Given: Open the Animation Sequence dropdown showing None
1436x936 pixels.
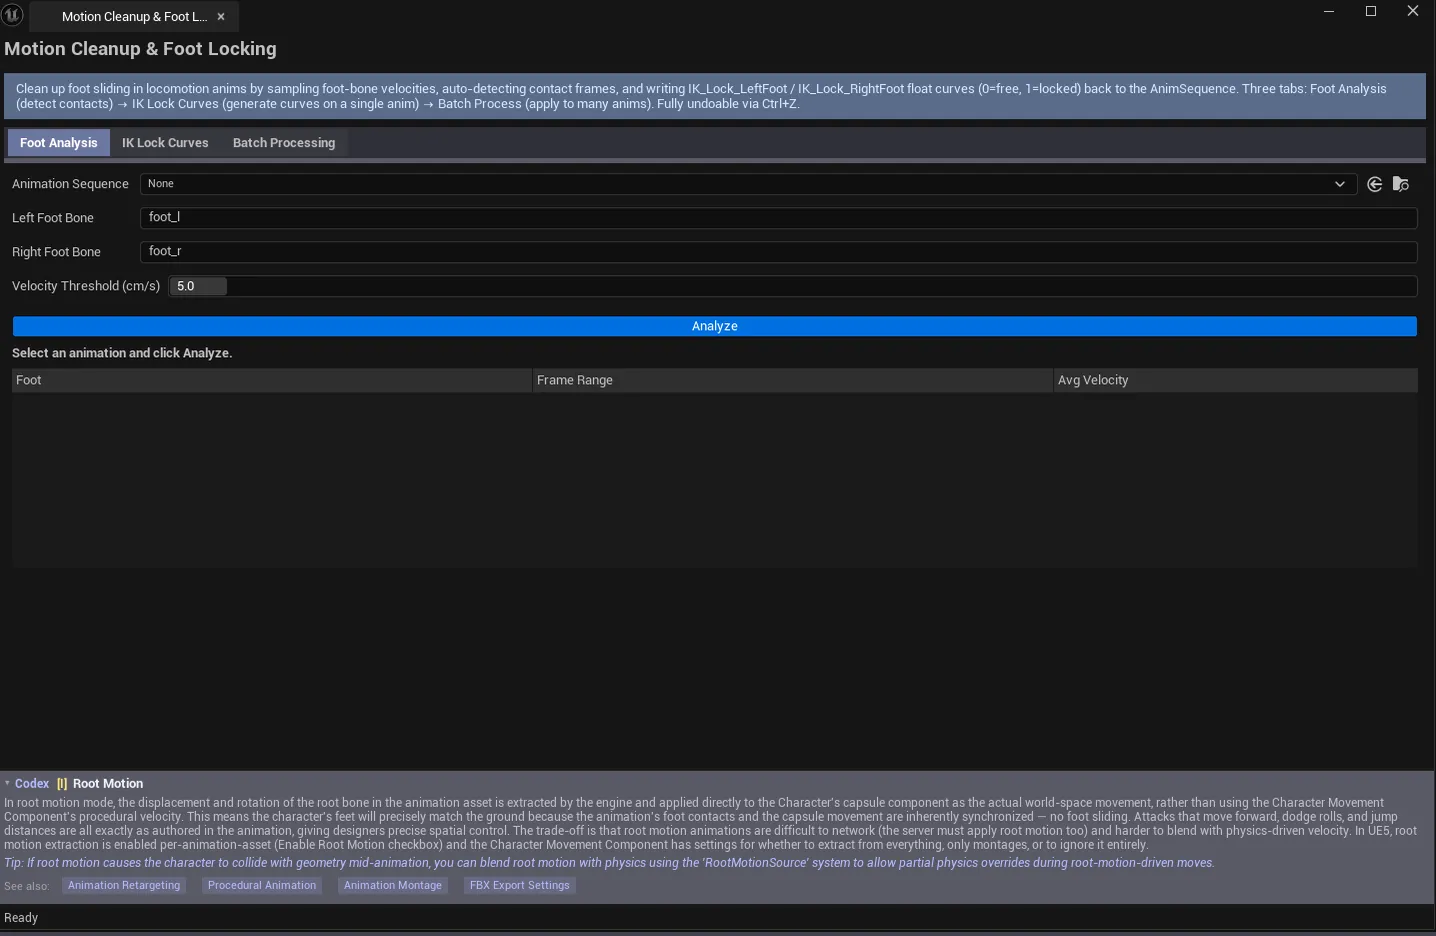Looking at the screenshot, I should 748,184.
